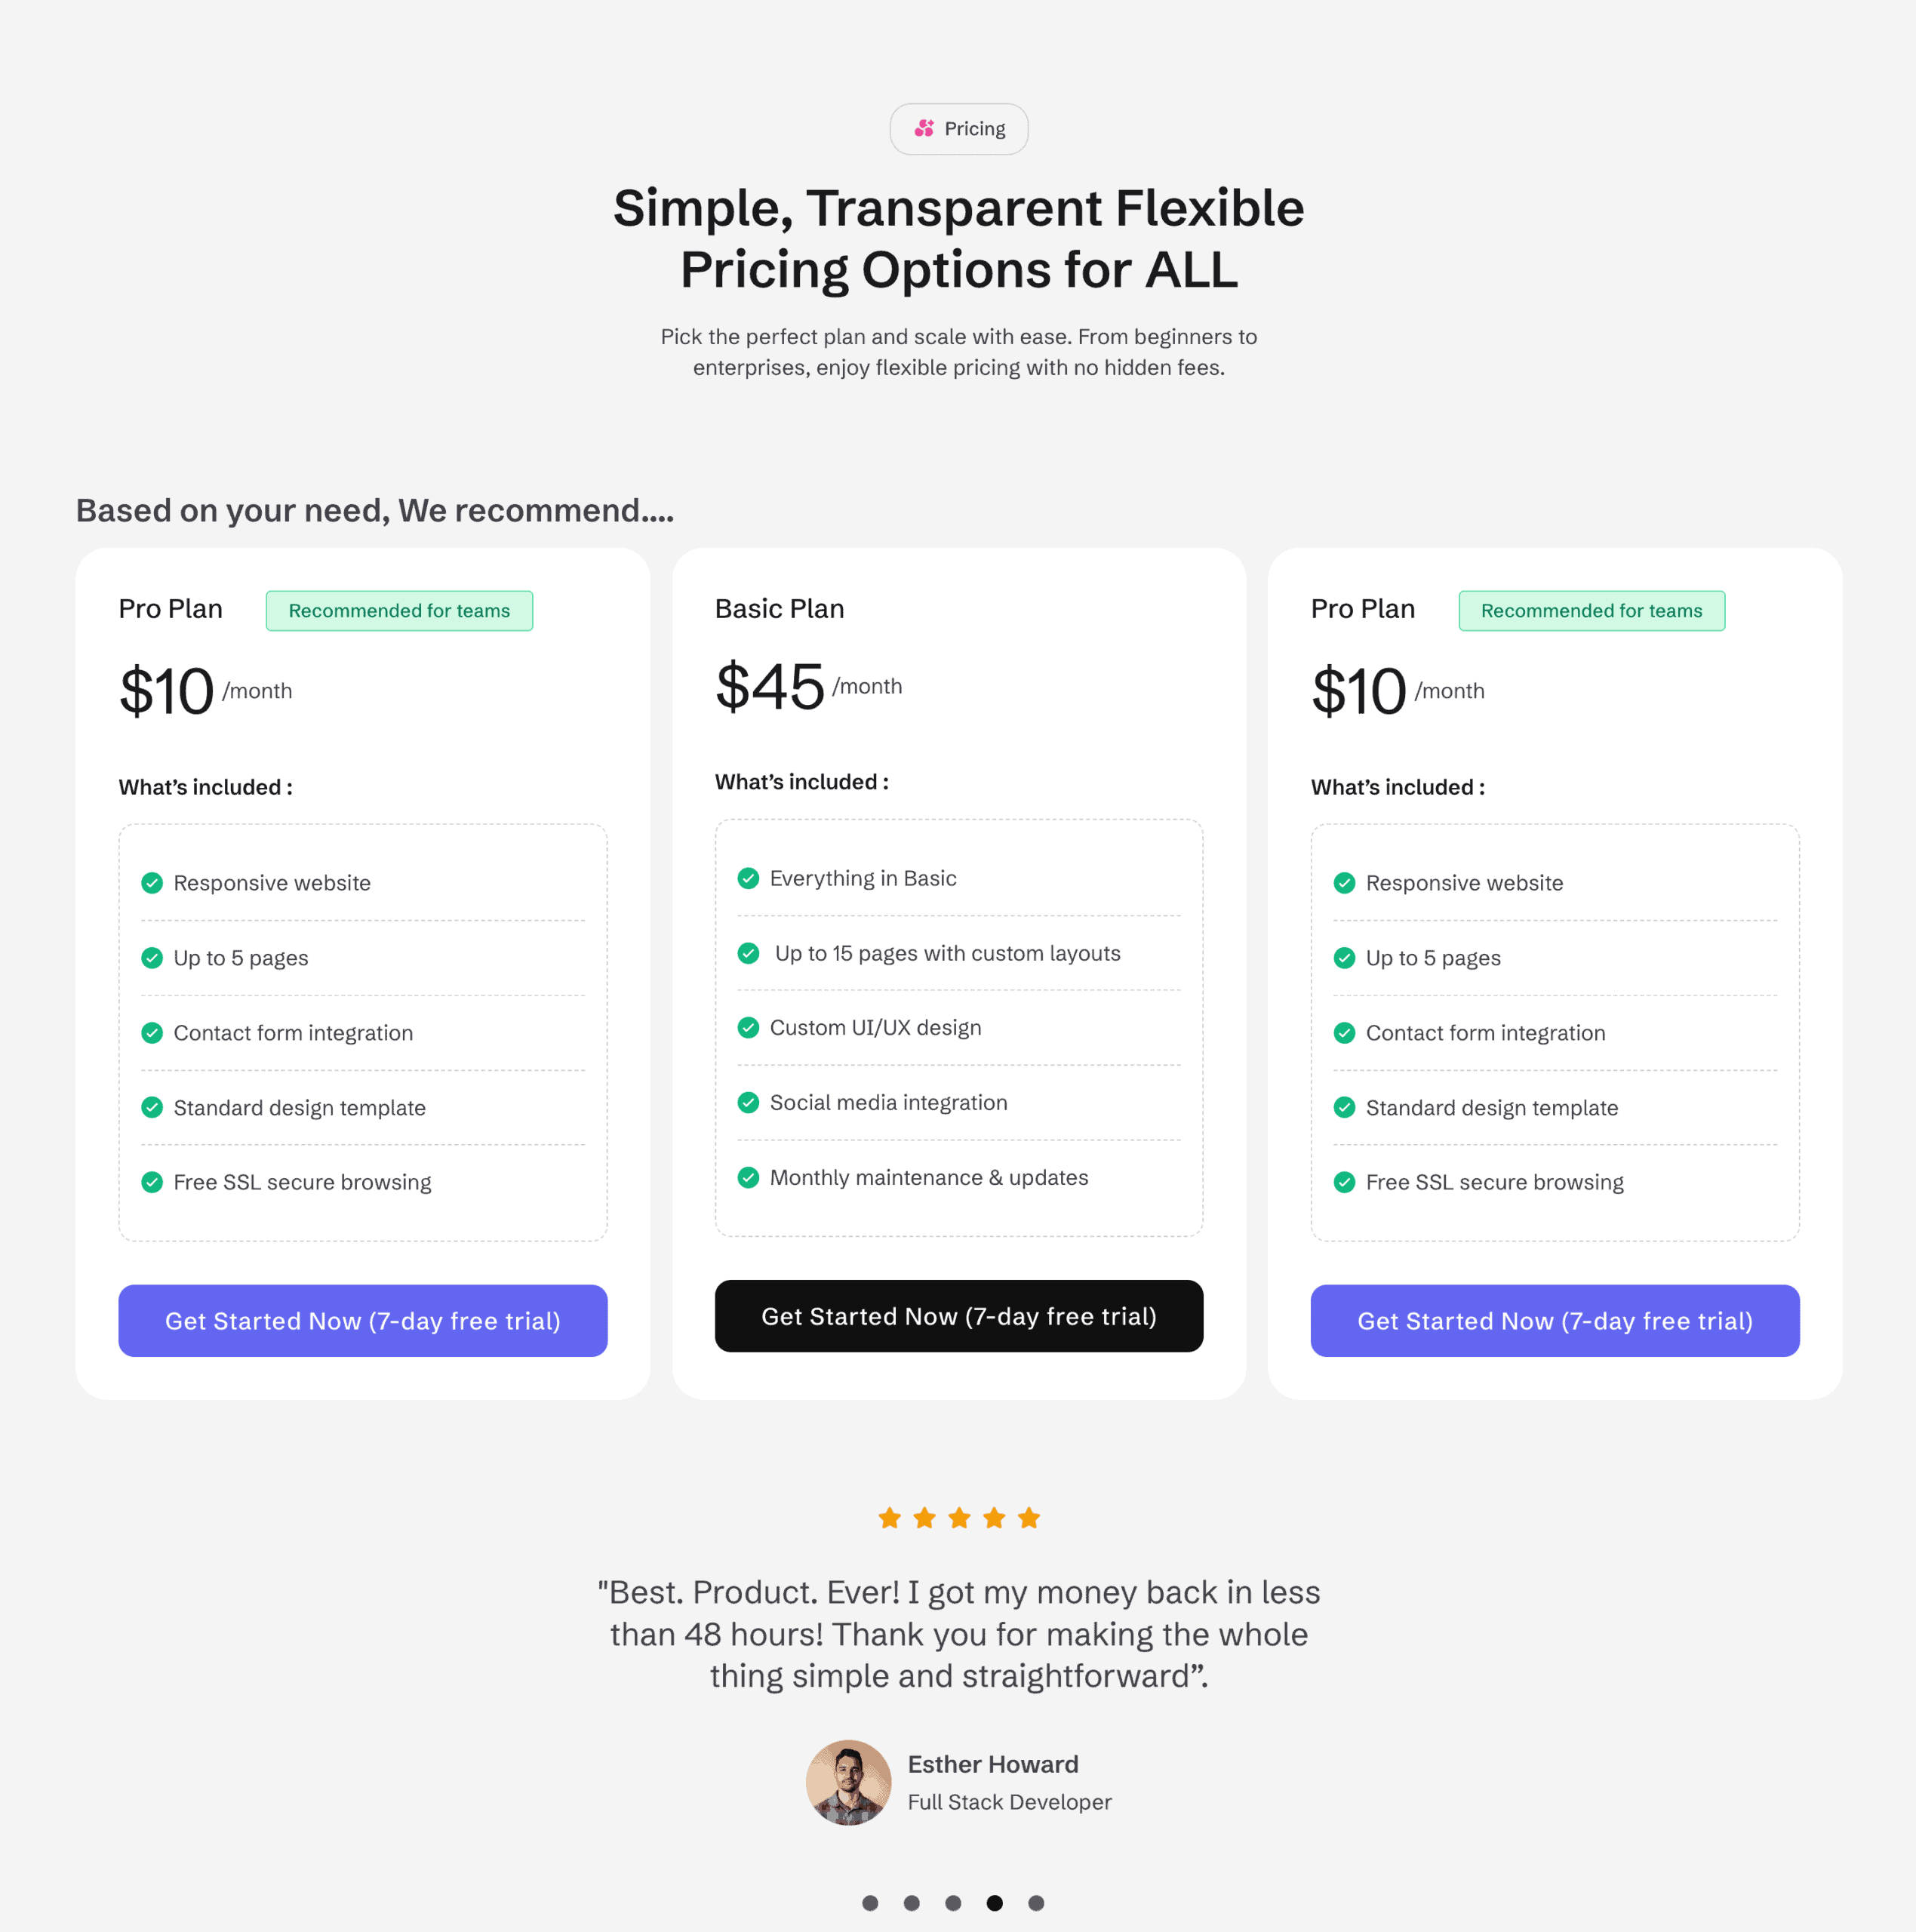Screen dimensions: 1916x1932
Task: Select the first carousel dot
Action: coord(871,1903)
